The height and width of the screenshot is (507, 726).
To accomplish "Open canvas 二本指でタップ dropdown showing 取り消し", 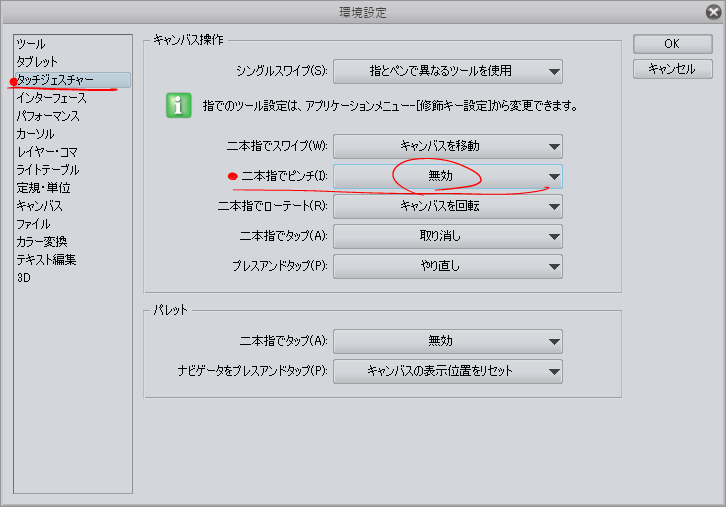I will (x=448, y=236).
